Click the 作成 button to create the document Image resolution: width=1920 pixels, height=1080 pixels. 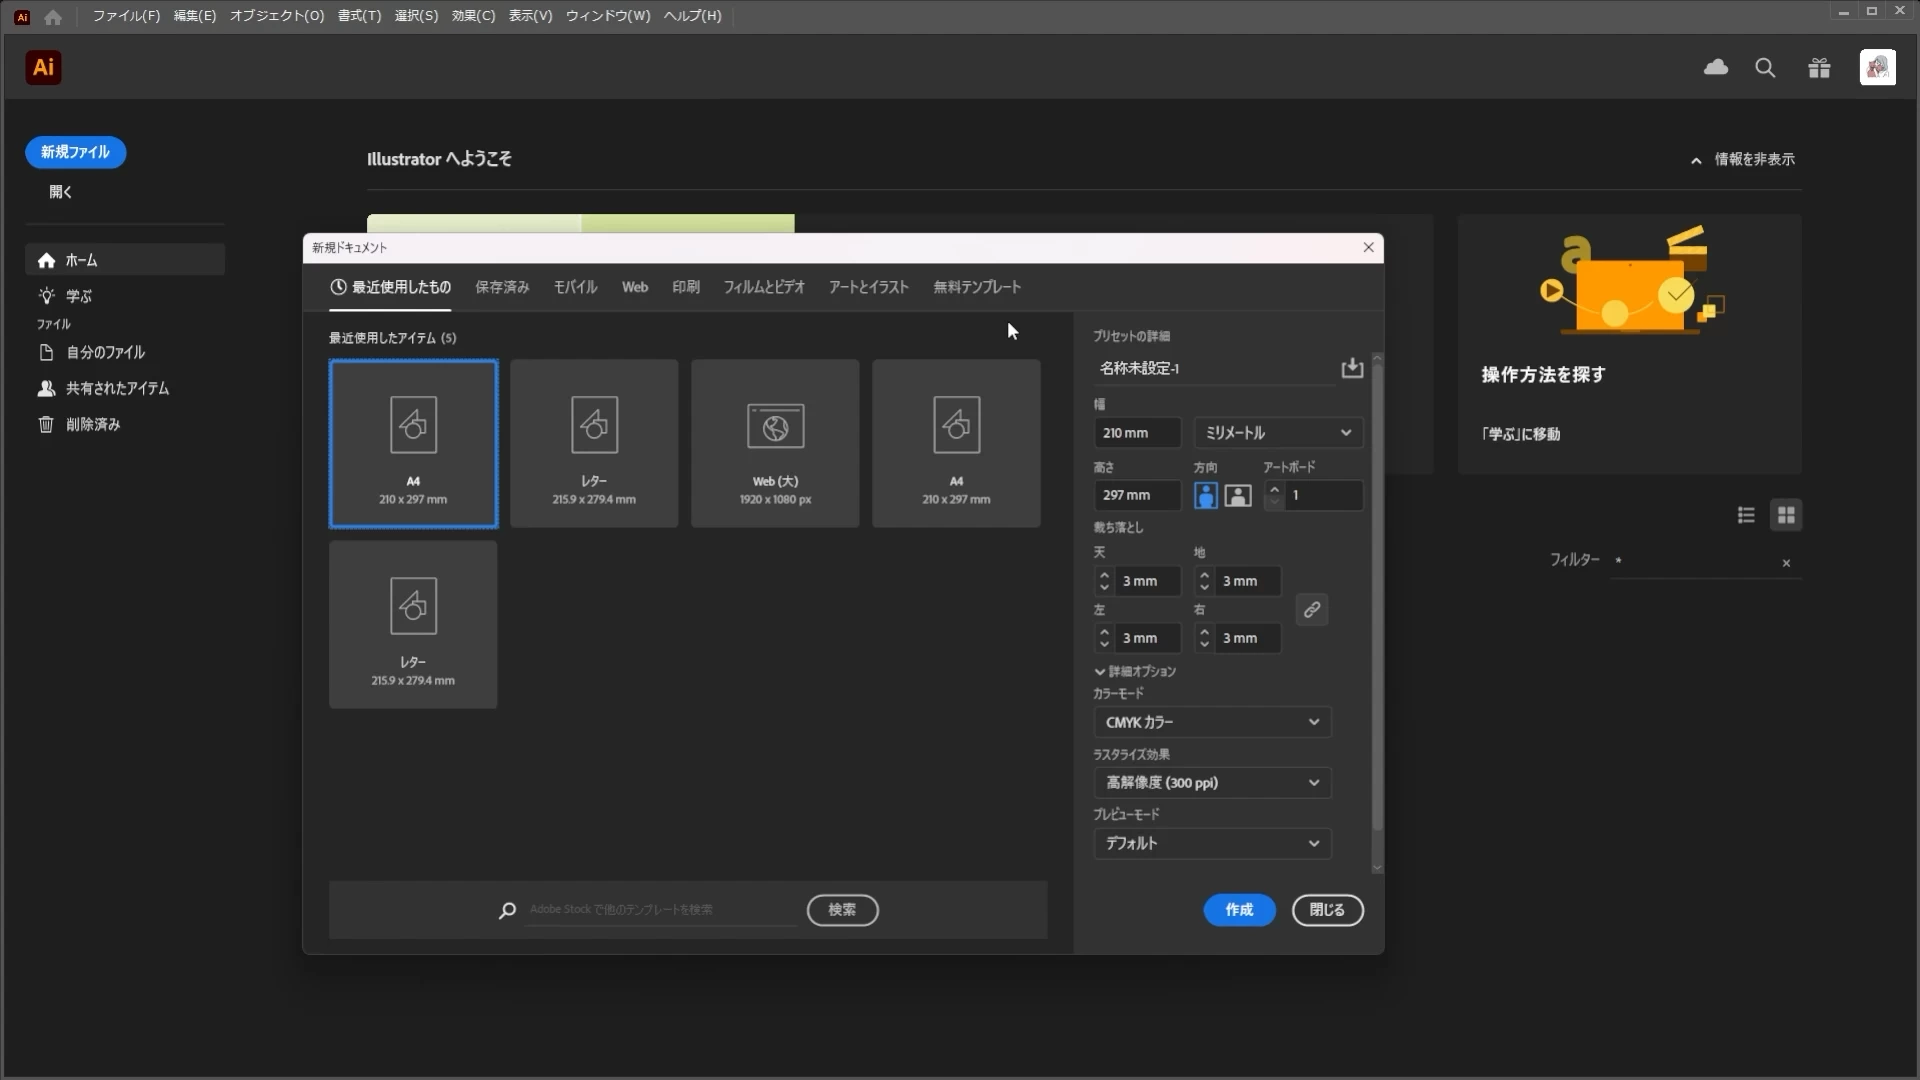[x=1239, y=910]
